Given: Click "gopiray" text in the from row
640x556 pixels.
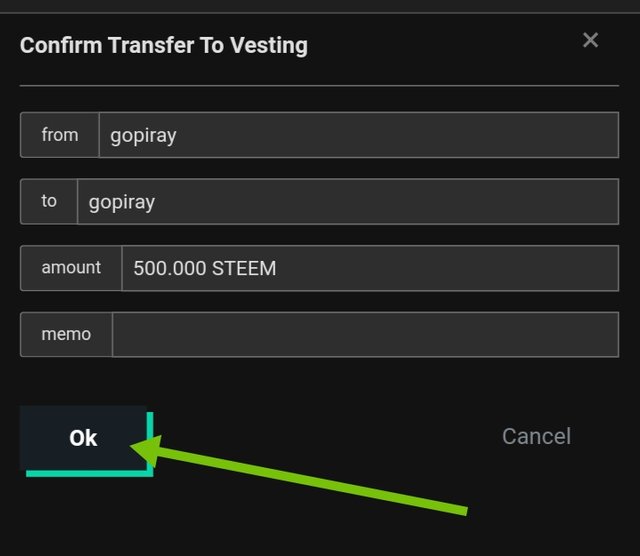Looking at the screenshot, I should pos(143,135).
